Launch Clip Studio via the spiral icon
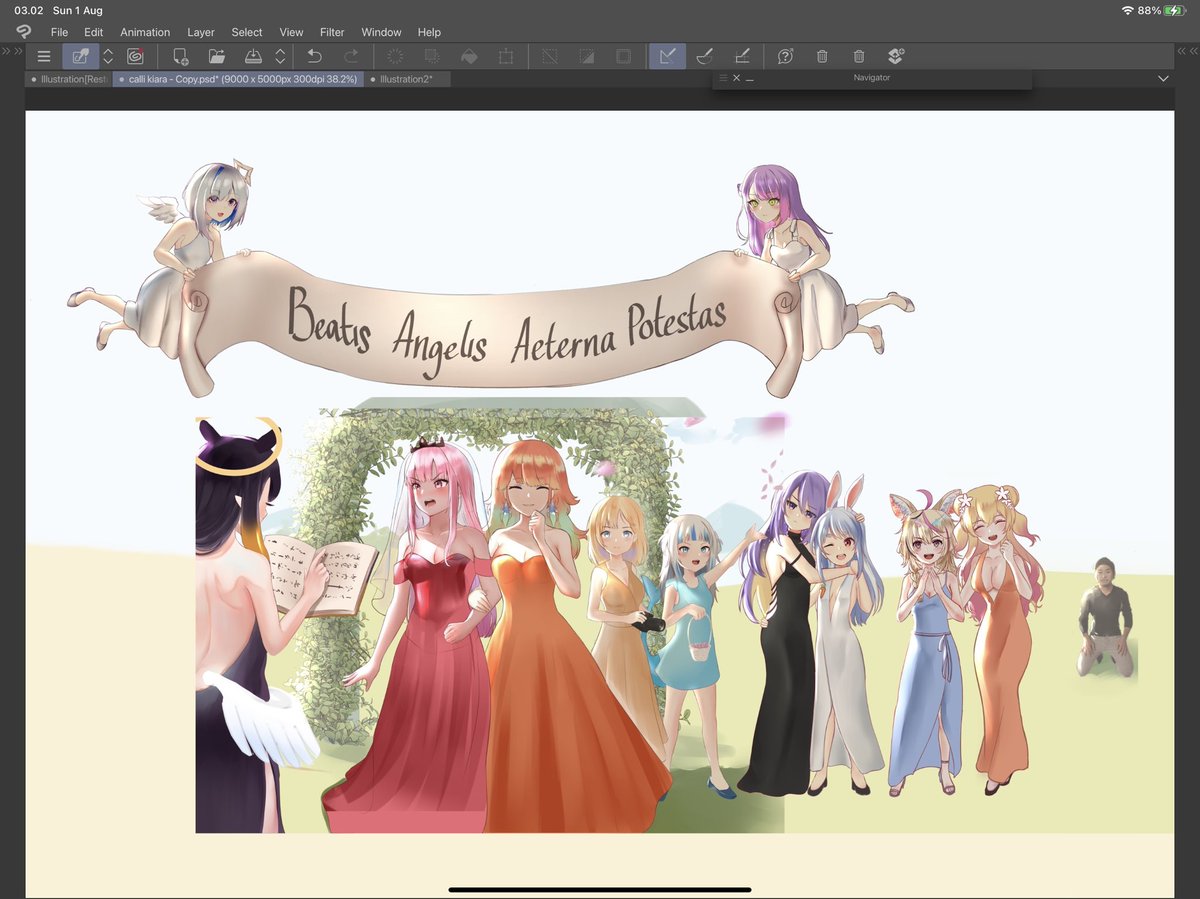 (135, 57)
